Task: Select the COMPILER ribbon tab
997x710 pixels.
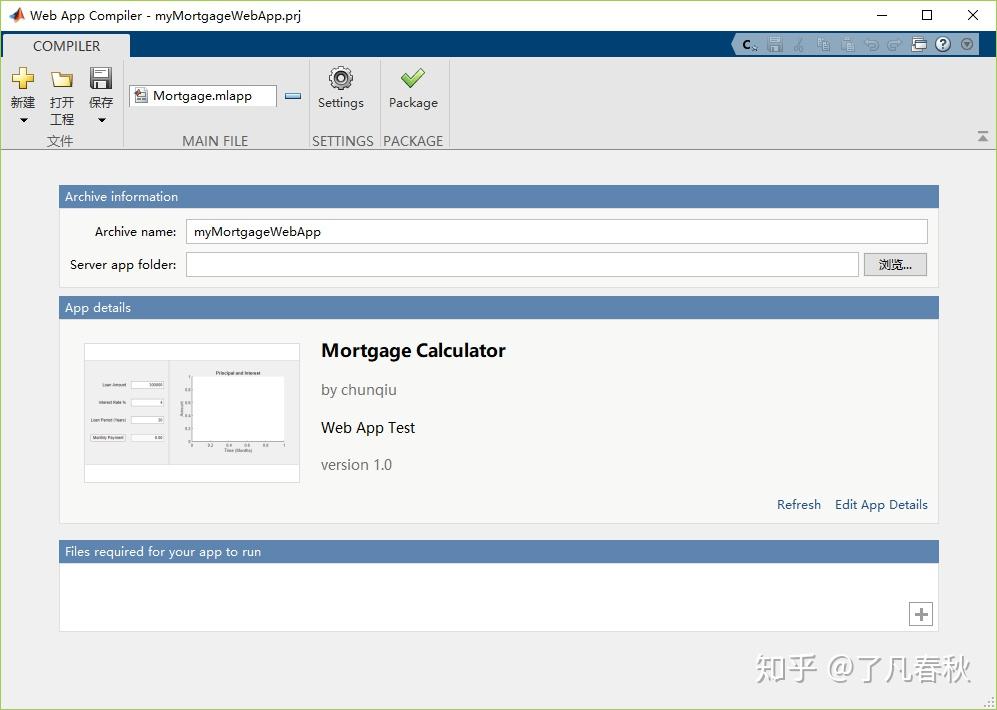Action: pyautogui.click(x=67, y=45)
